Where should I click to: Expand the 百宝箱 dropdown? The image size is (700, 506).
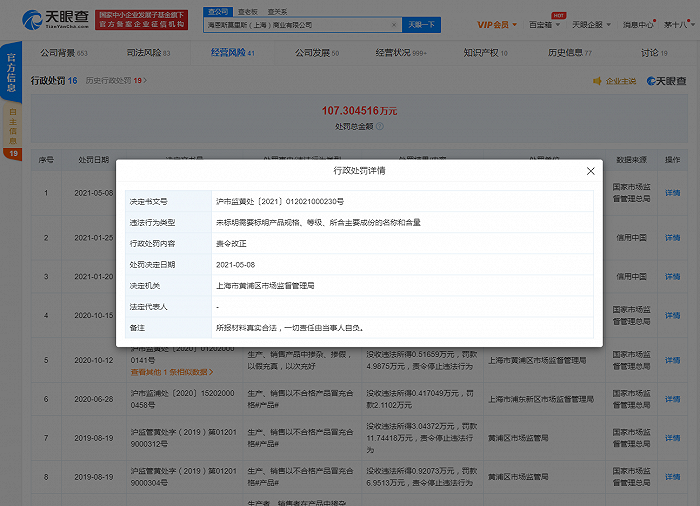click(544, 25)
